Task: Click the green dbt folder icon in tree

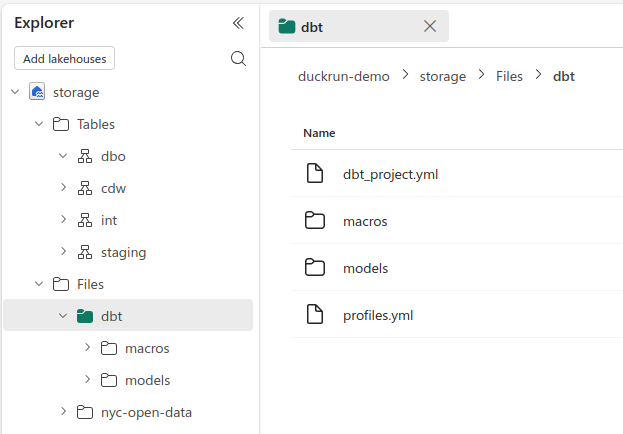Action: pyautogui.click(x=85, y=316)
